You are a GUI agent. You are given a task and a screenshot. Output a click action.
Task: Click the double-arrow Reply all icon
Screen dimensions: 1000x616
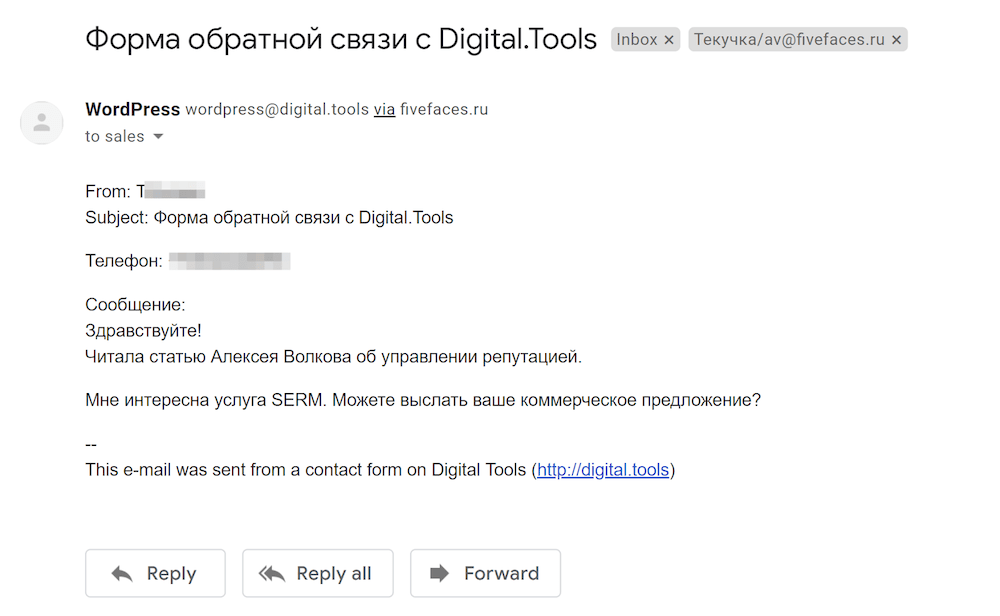click(272, 573)
